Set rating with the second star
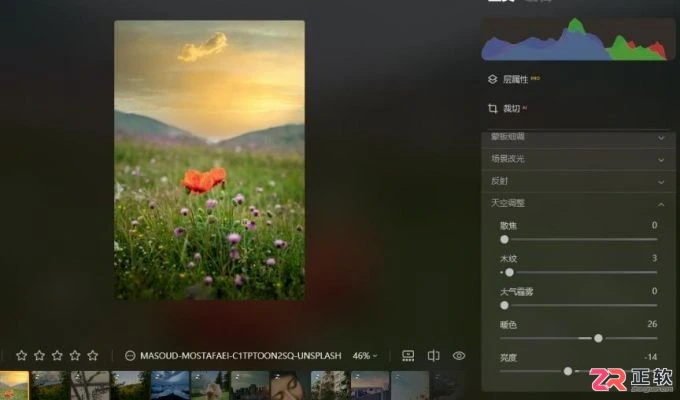 (x=39, y=356)
